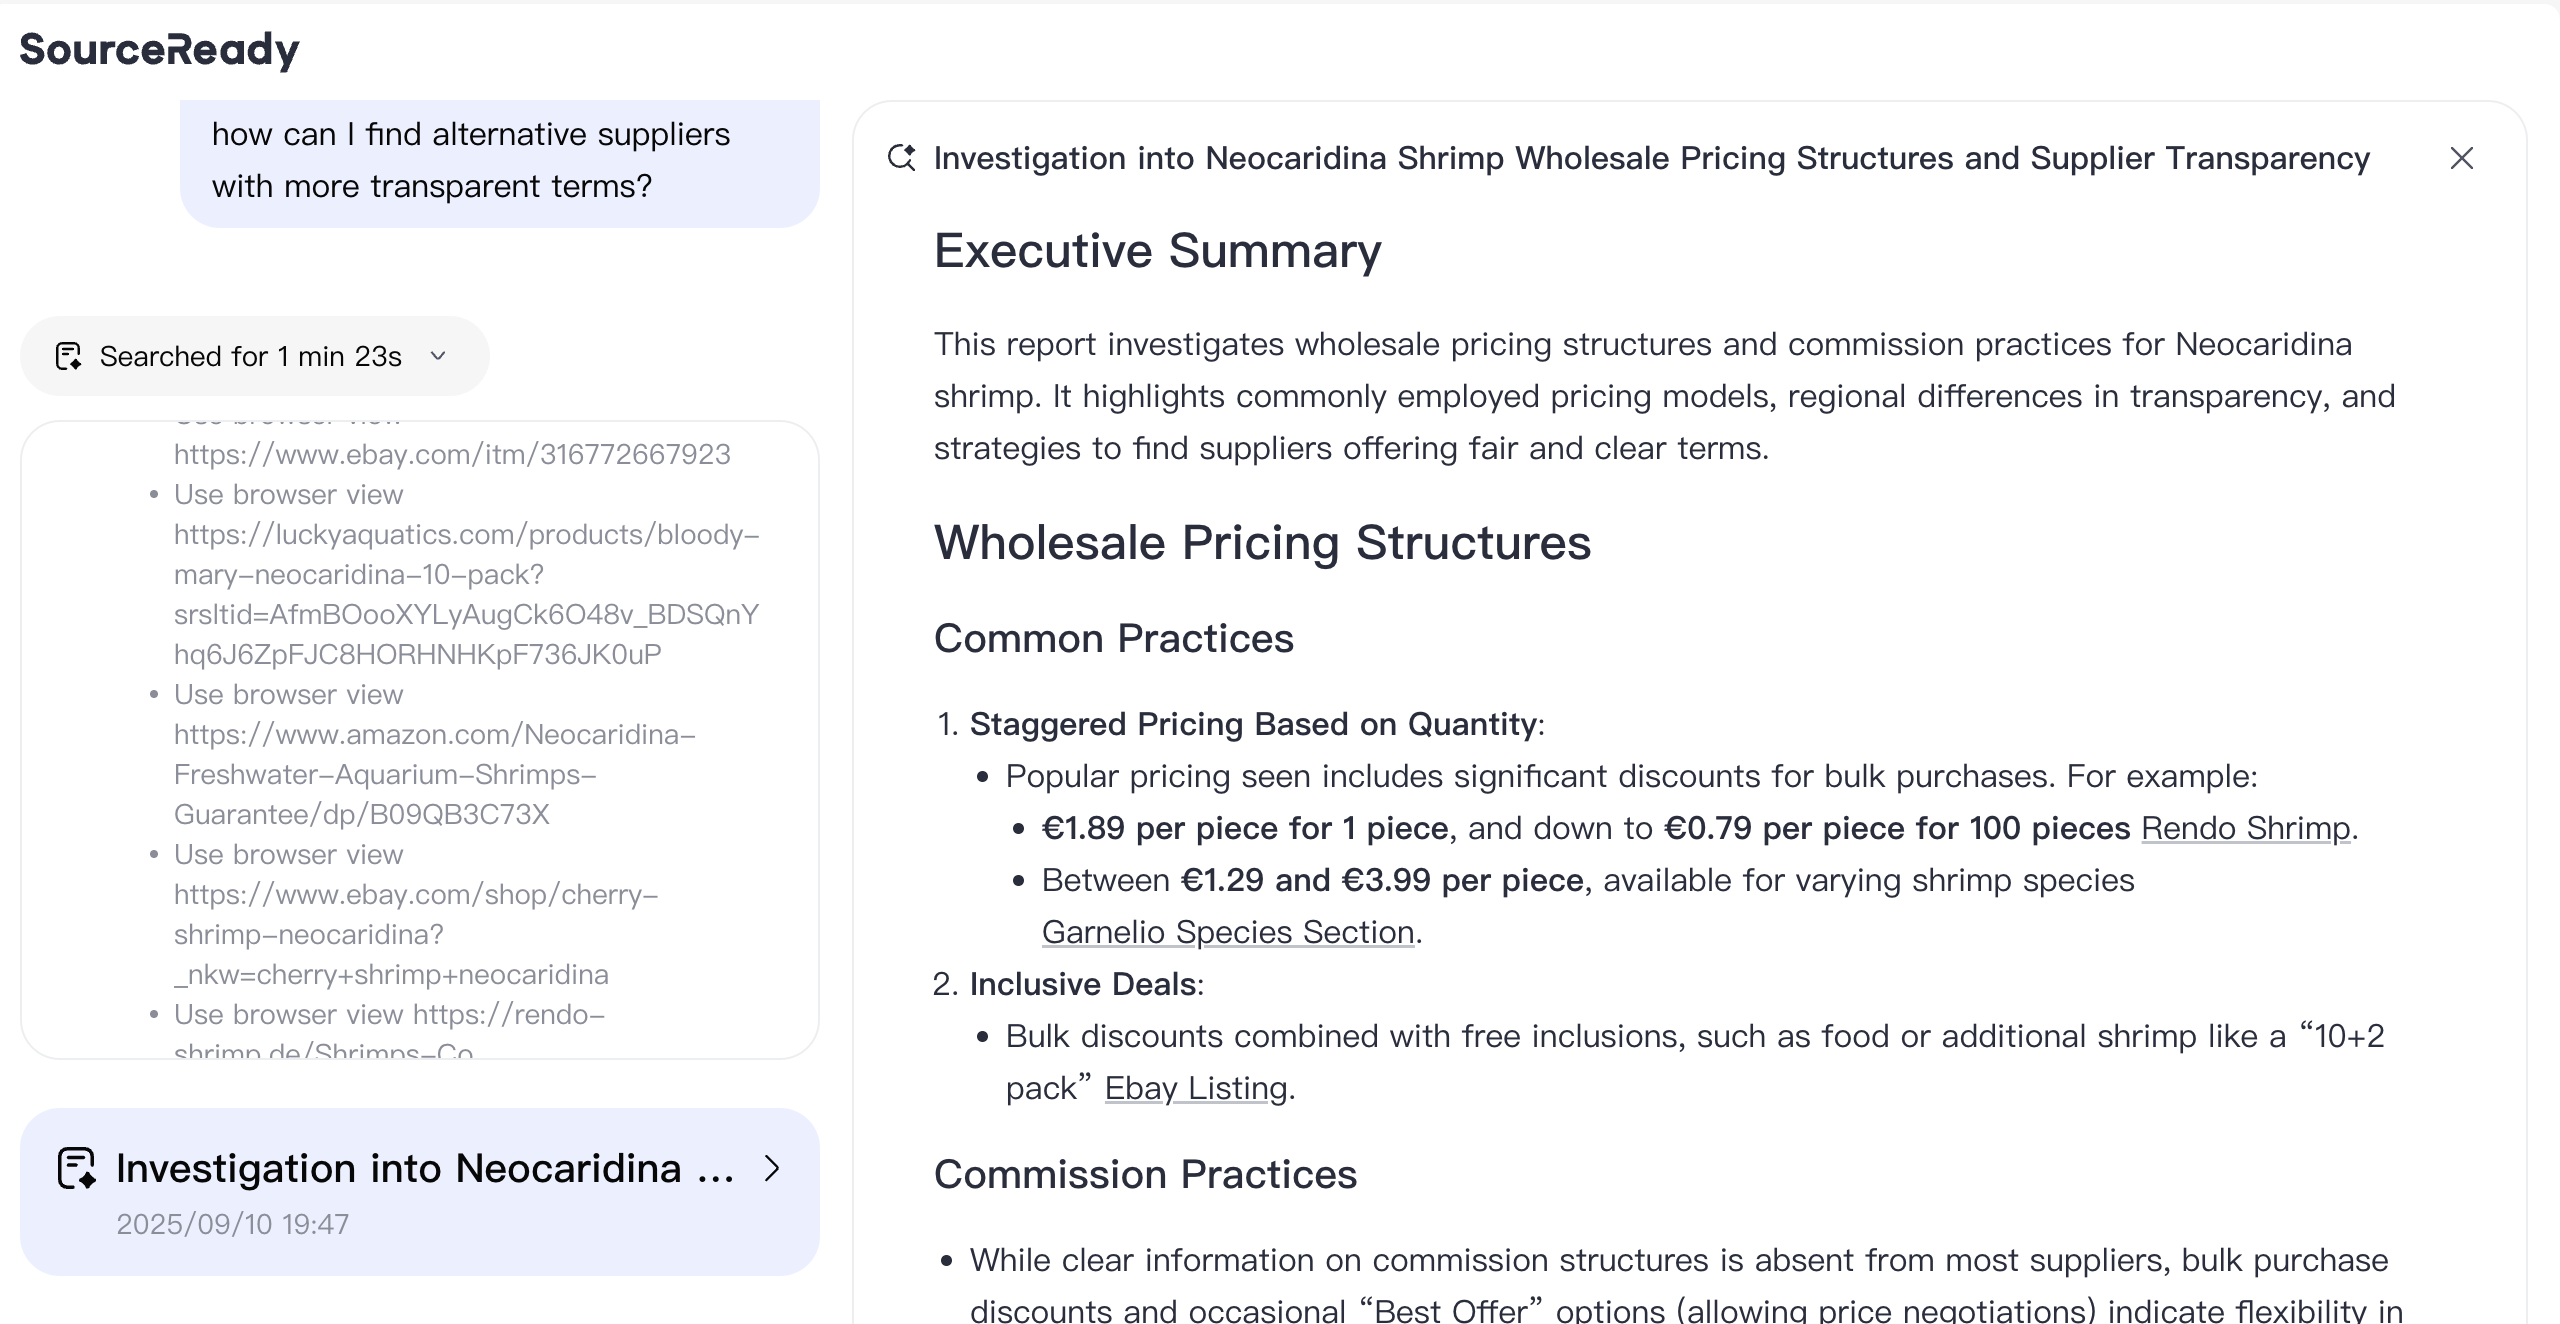Open the Rendo Shrimp link
The height and width of the screenshot is (1324, 2560).
(2245, 828)
